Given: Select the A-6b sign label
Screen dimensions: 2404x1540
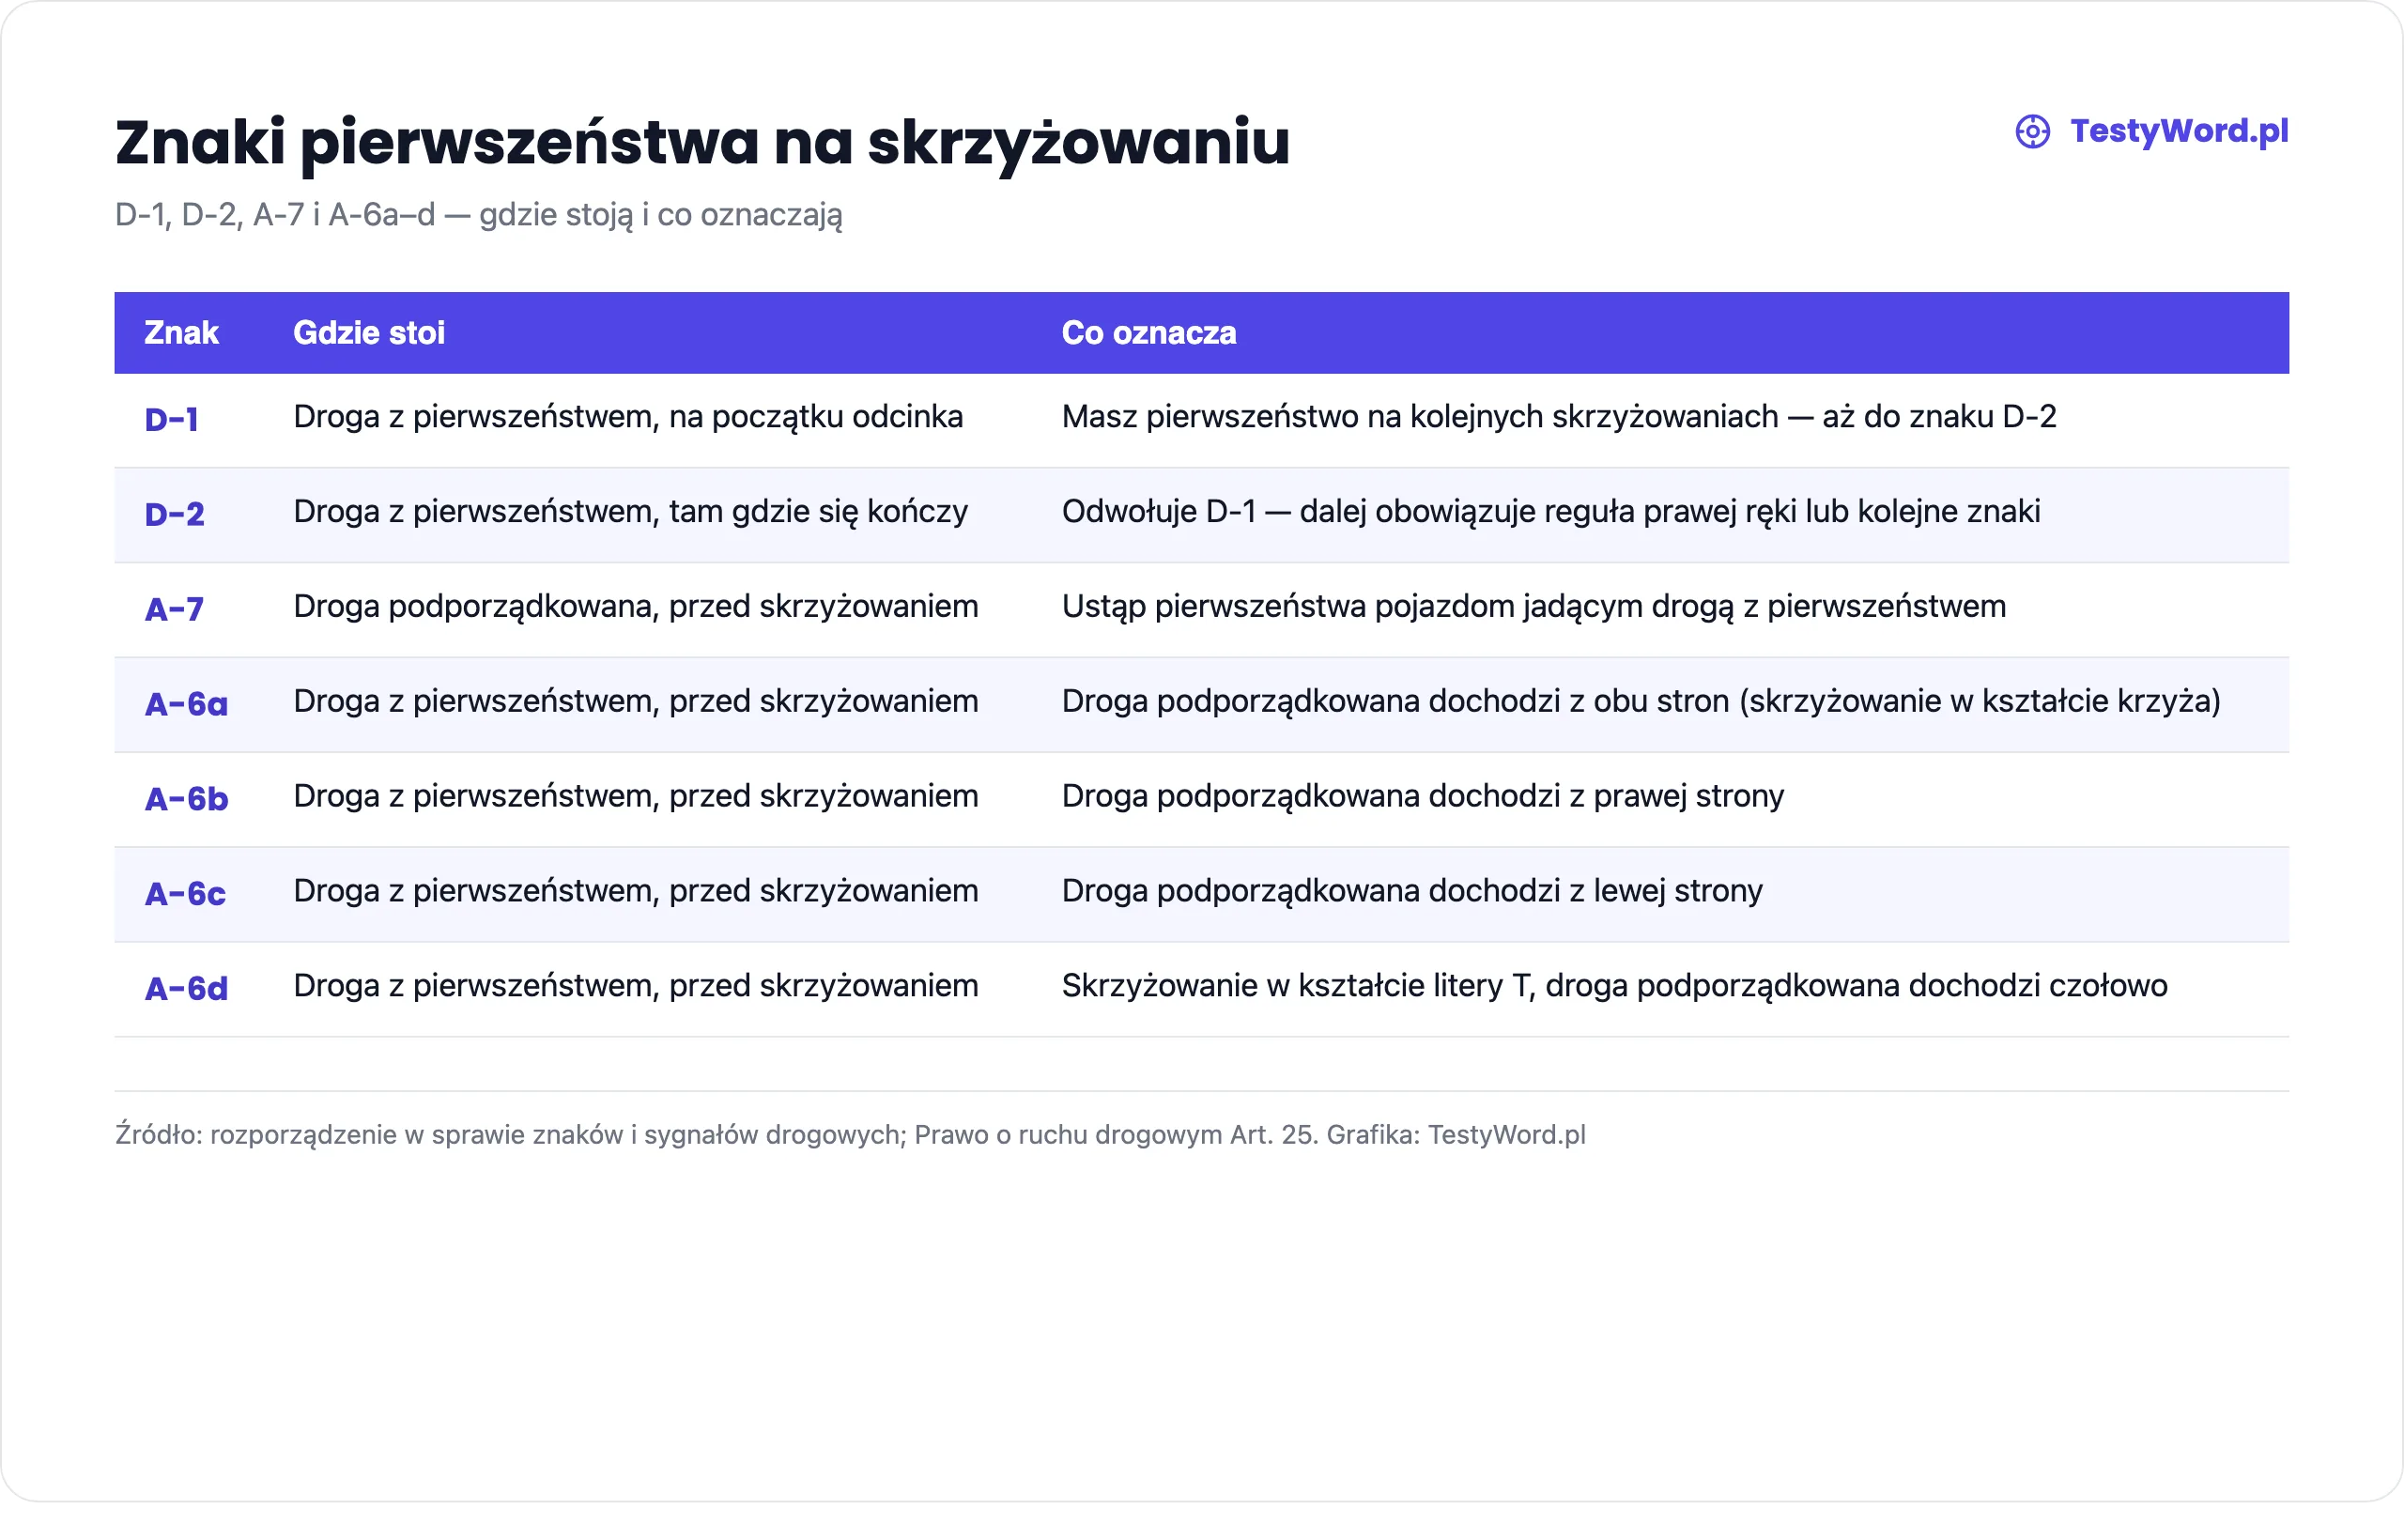Looking at the screenshot, I should (187, 798).
